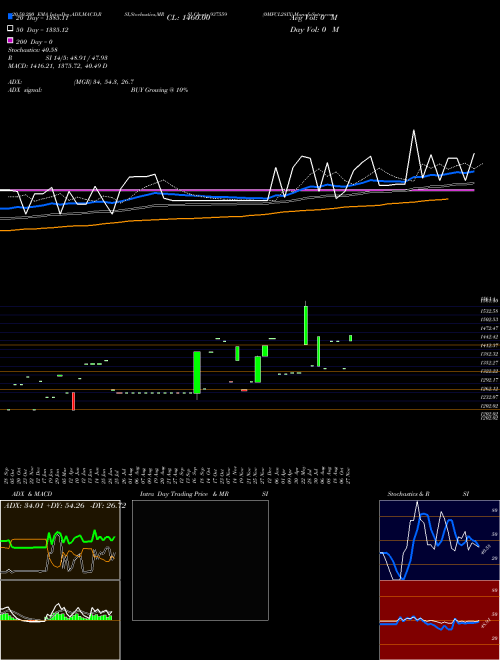Screen dimensions: 500x660
Task: Select the '200 Day - 0' legend text
Action: 34,42
